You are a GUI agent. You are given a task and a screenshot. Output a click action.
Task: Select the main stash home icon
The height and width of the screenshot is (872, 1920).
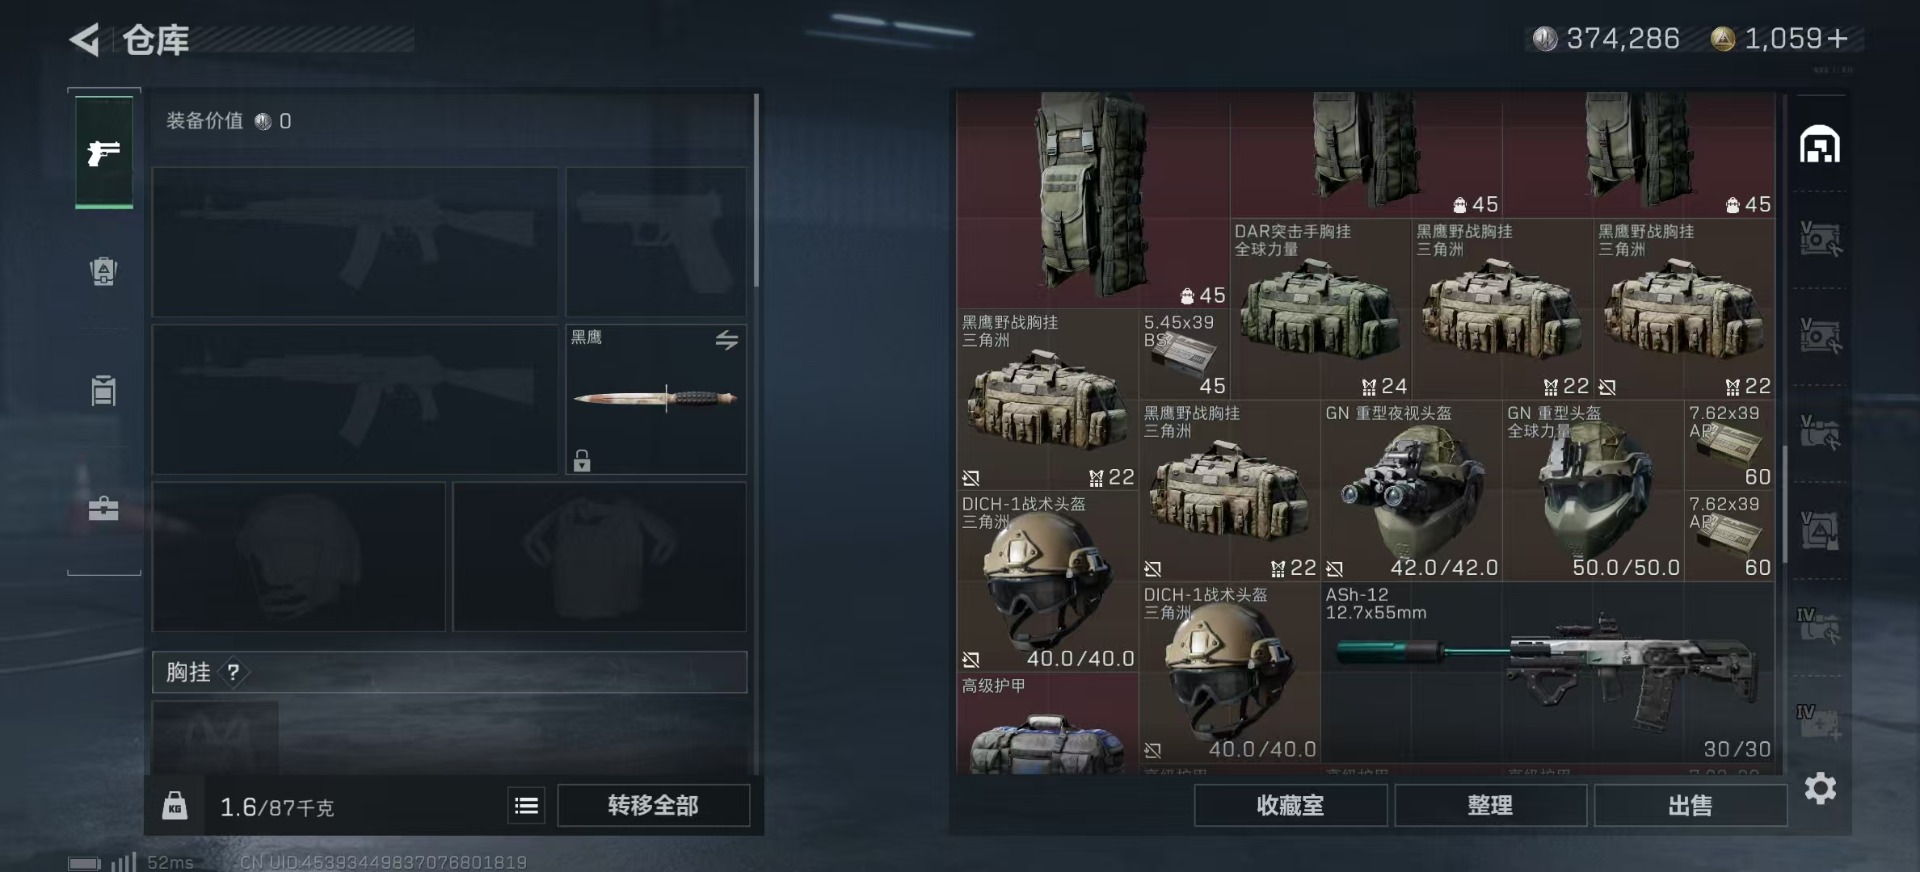(1820, 145)
